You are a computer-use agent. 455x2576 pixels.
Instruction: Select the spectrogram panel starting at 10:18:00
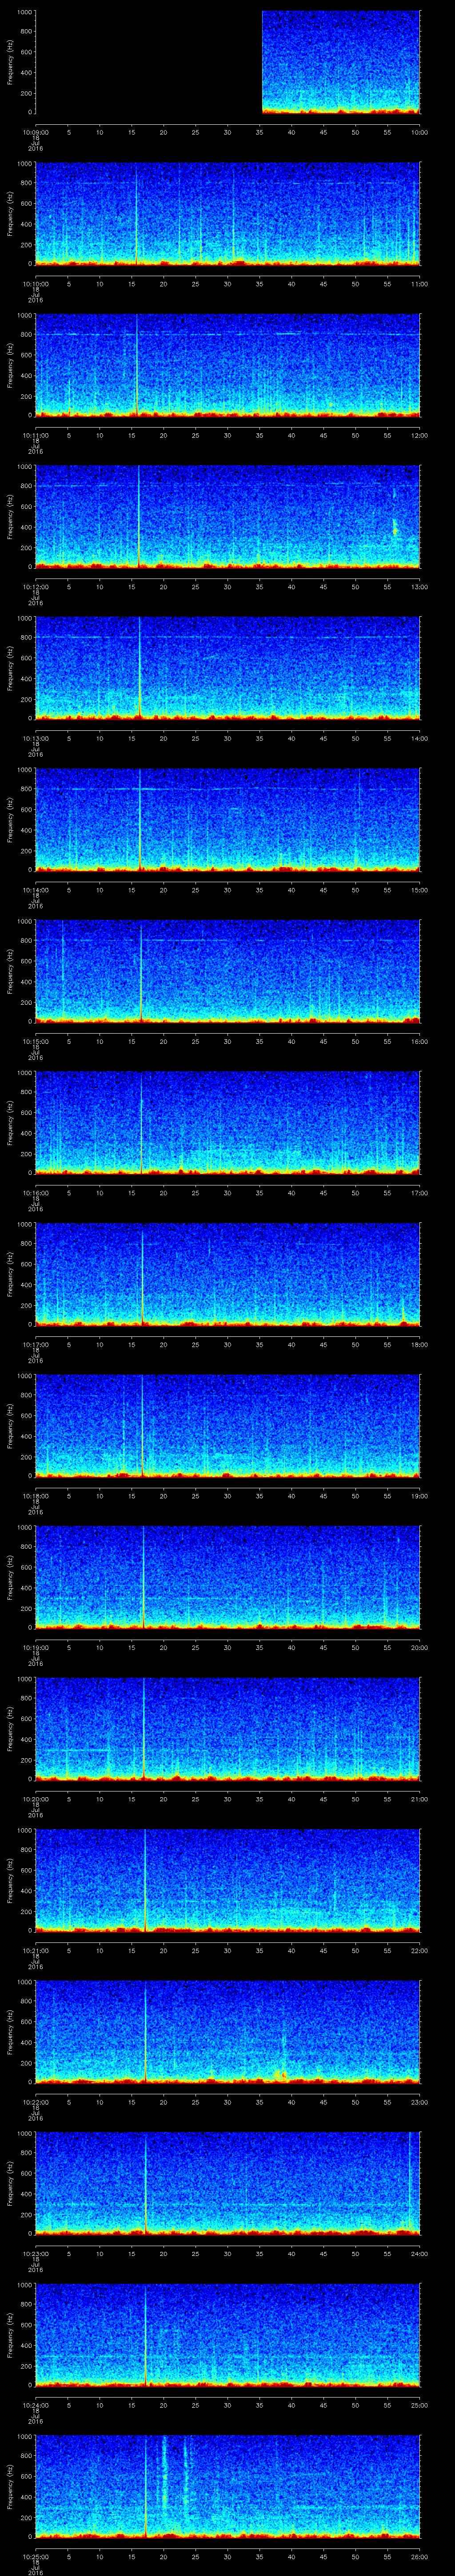(x=227, y=1426)
